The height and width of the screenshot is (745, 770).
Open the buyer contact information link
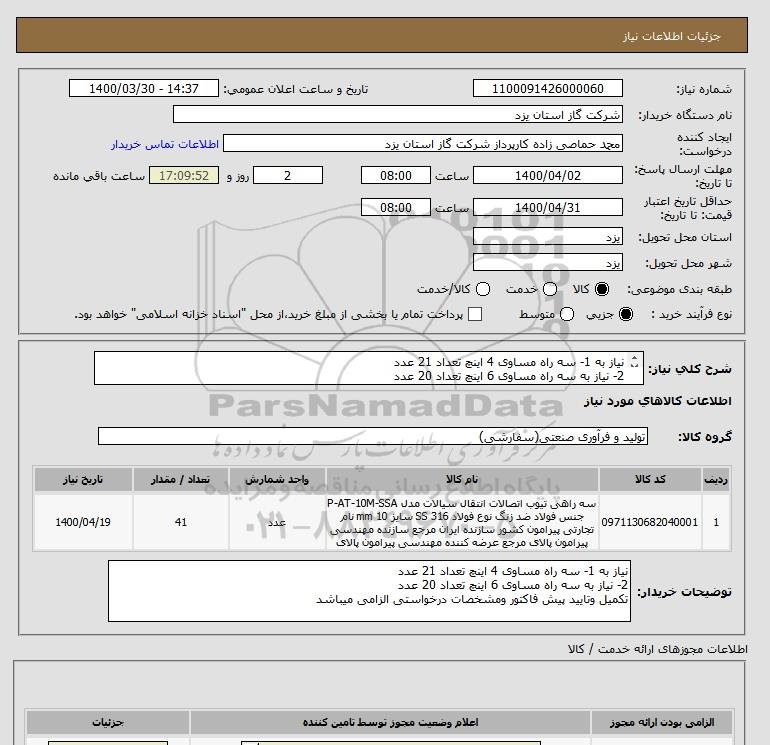165,144
